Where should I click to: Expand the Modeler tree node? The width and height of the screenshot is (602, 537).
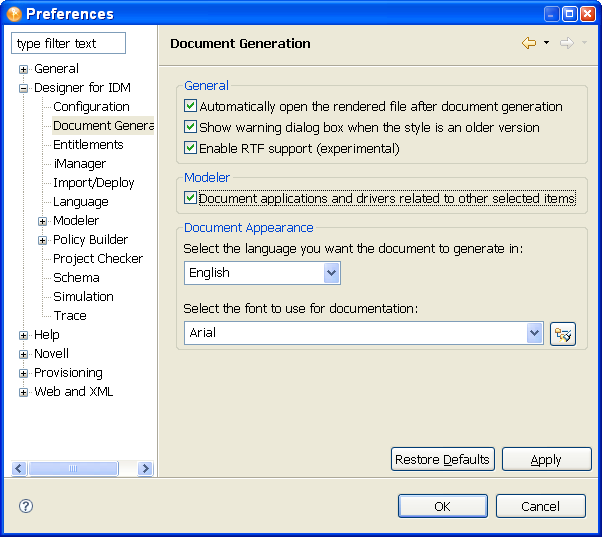click(x=43, y=221)
